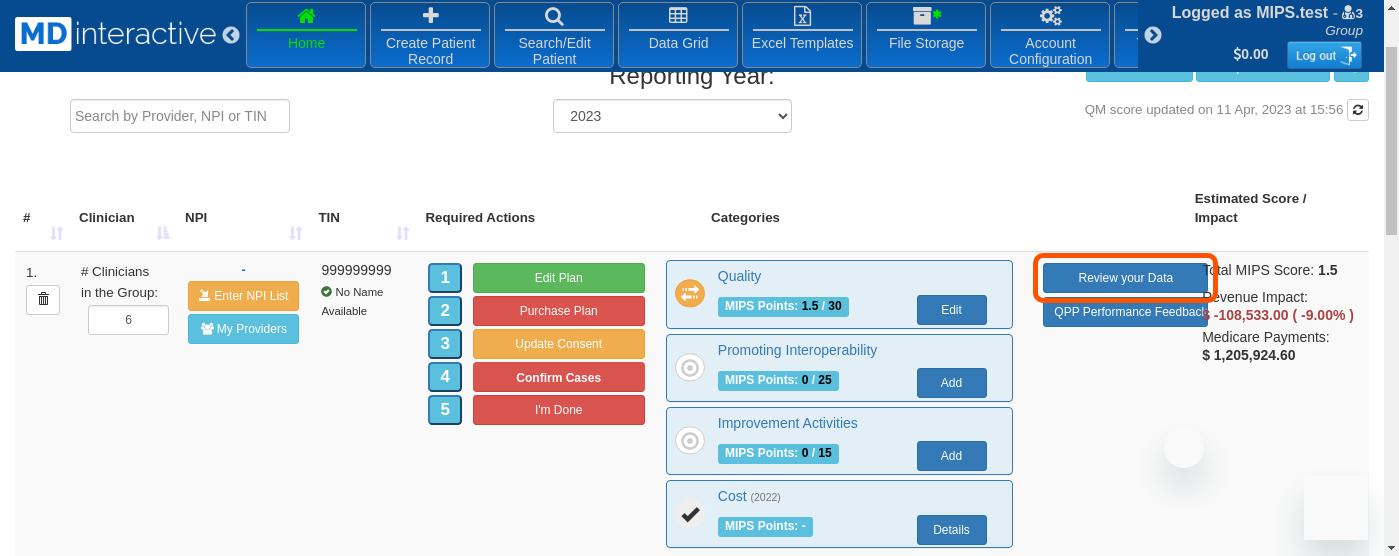Click the trash icon to delete clinician row

pyautogui.click(x=43, y=299)
